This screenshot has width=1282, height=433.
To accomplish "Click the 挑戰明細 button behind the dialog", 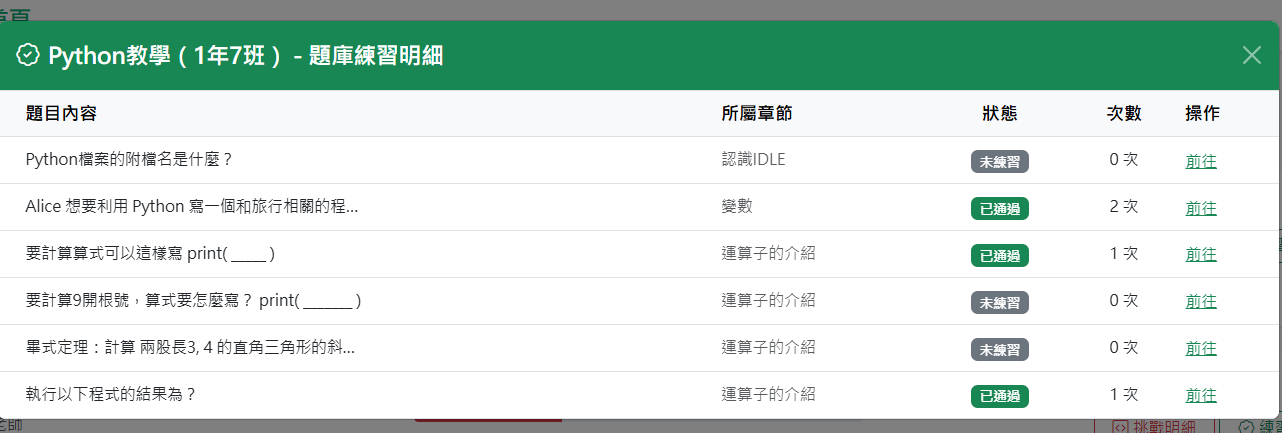I will tap(1159, 426).
